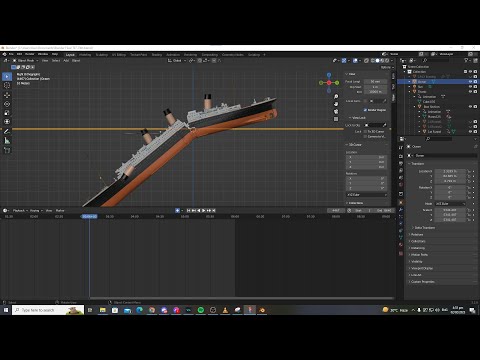This screenshot has width=480, height=360.
Task: Choose the Scale tool
Action: 7,113
